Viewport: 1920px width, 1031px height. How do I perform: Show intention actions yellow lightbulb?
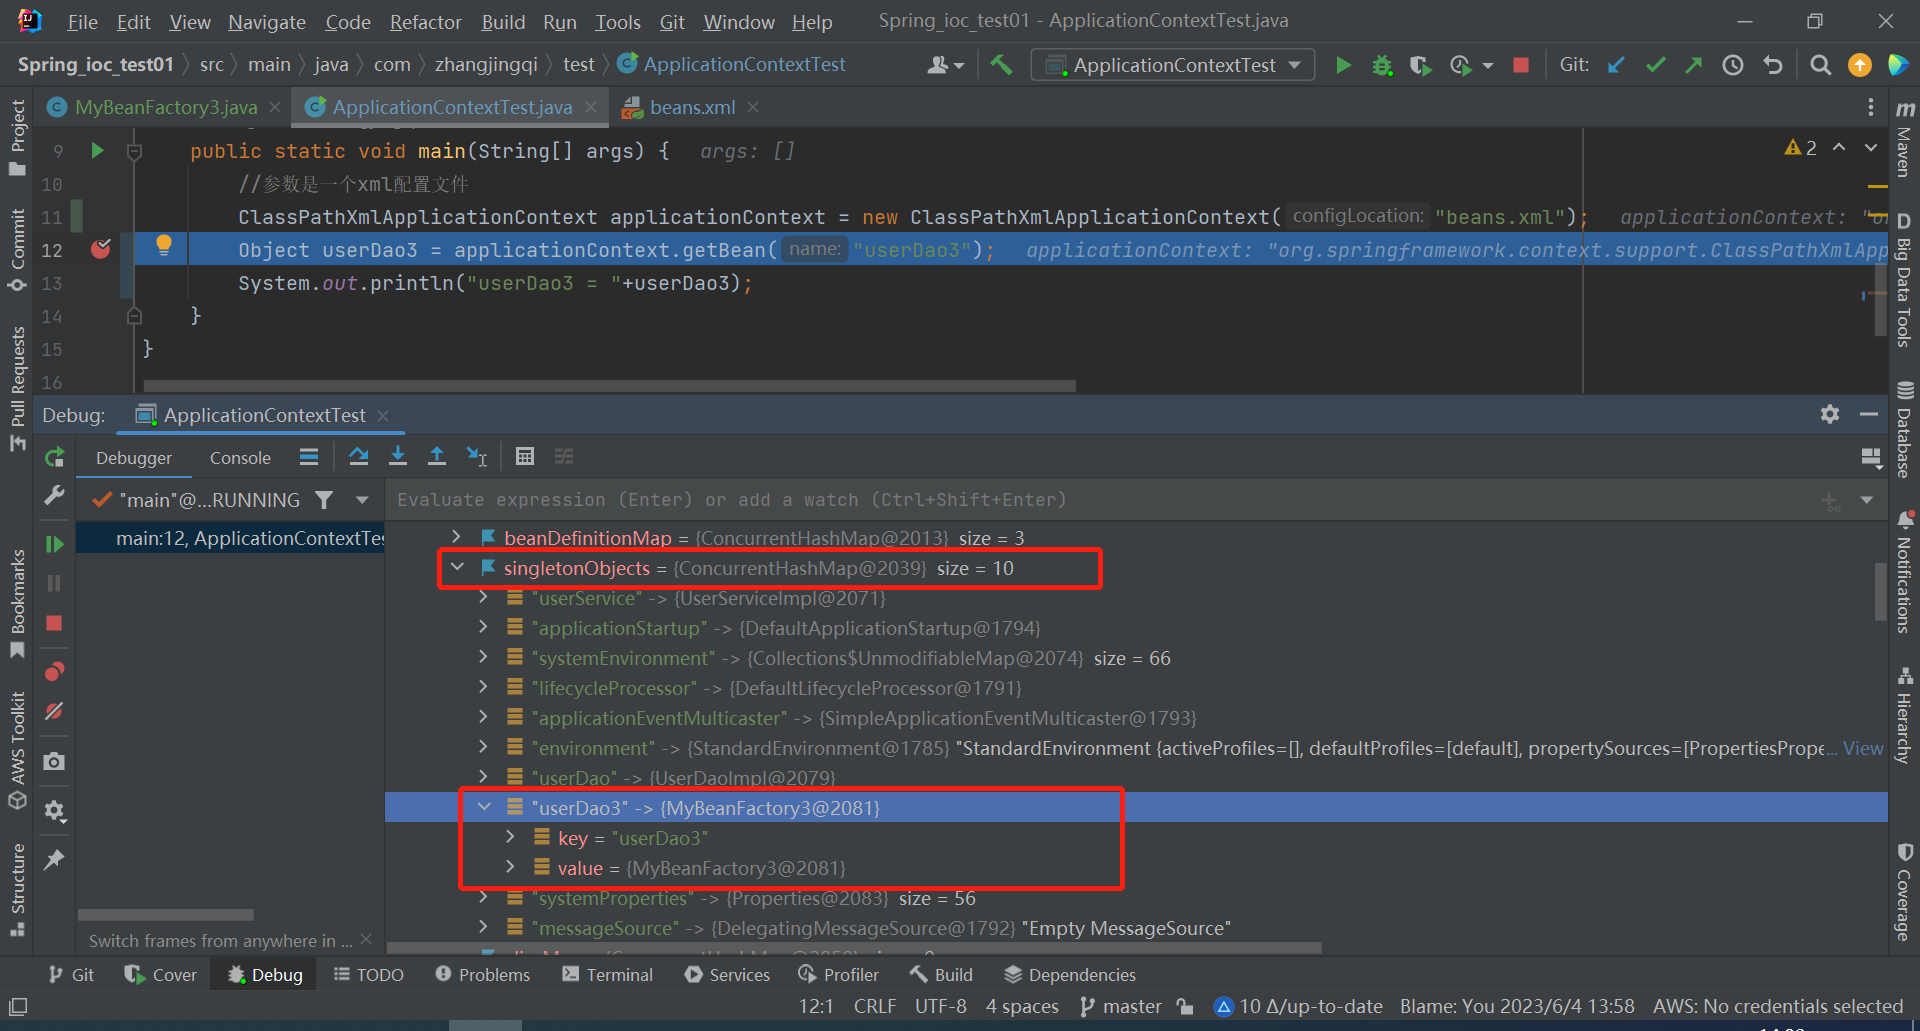click(164, 245)
